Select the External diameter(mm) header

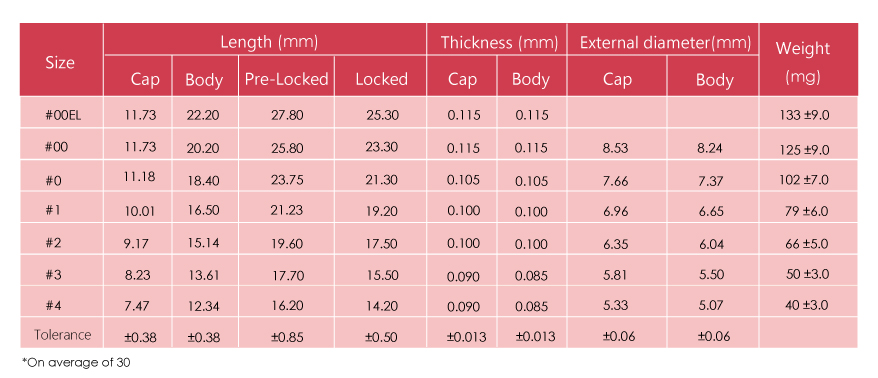(x=663, y=39)
